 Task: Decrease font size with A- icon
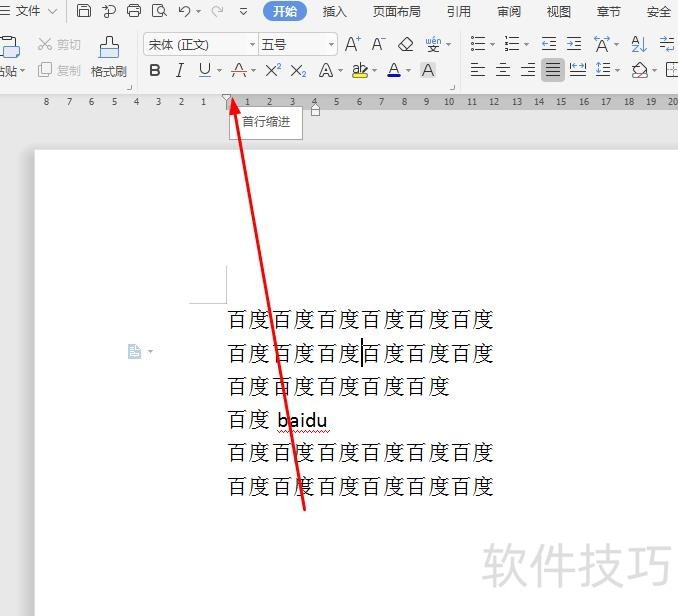tap(378, 44)
